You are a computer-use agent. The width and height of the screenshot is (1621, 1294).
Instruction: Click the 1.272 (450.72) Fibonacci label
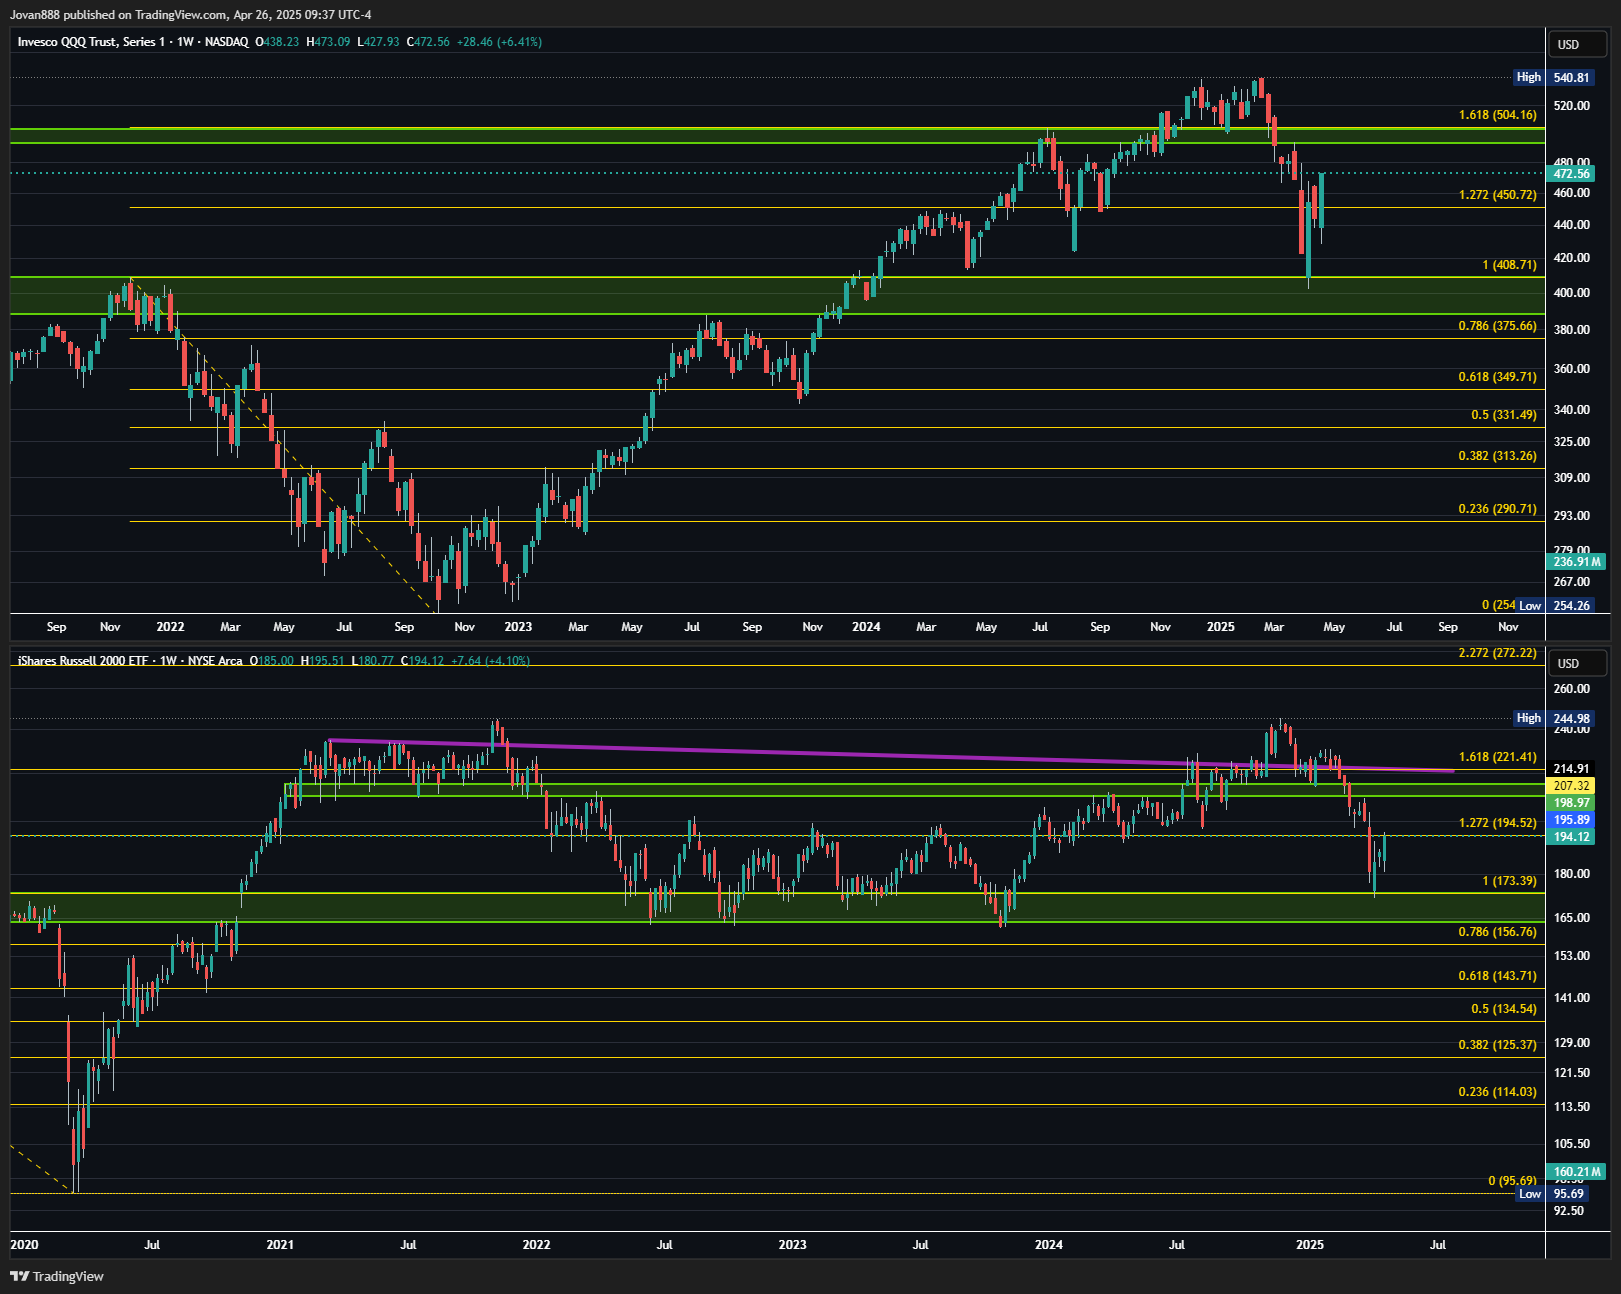(1497, 195)
